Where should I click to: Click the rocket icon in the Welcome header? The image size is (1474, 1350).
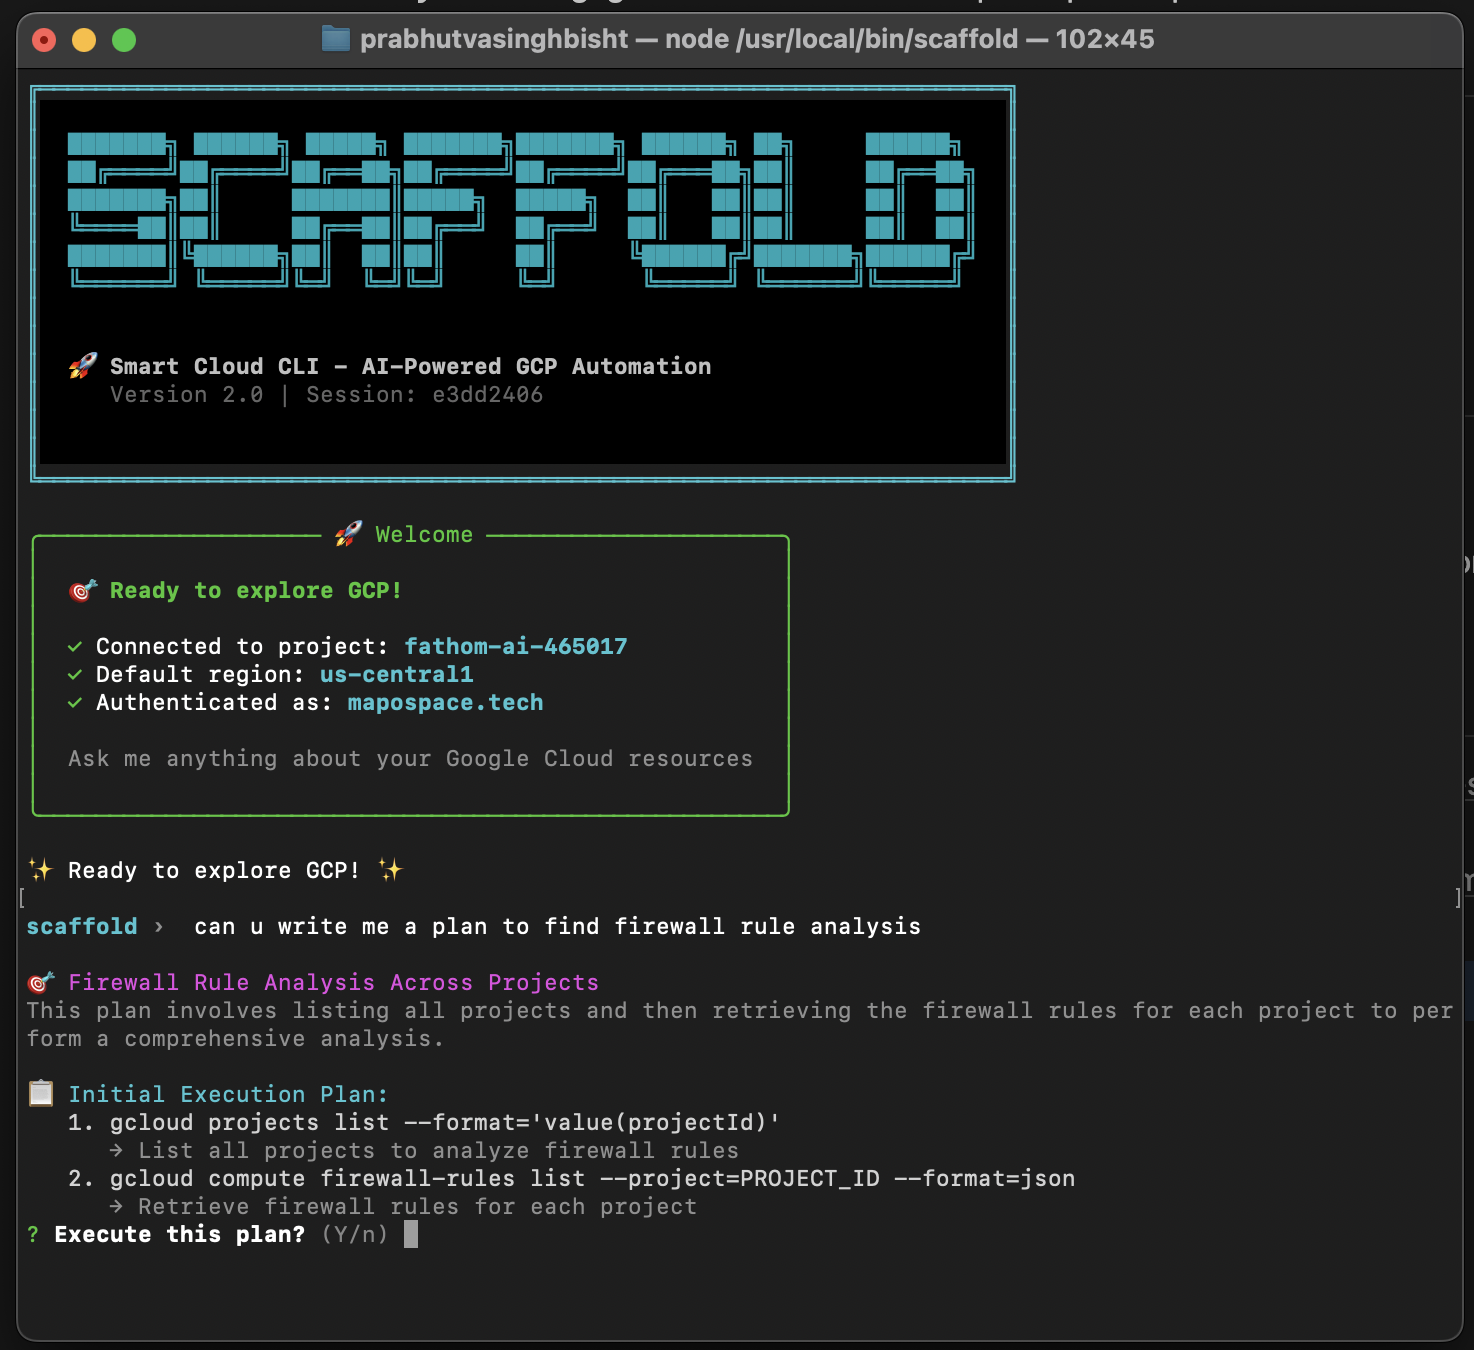pyautogui.click(x=347, y=533)
